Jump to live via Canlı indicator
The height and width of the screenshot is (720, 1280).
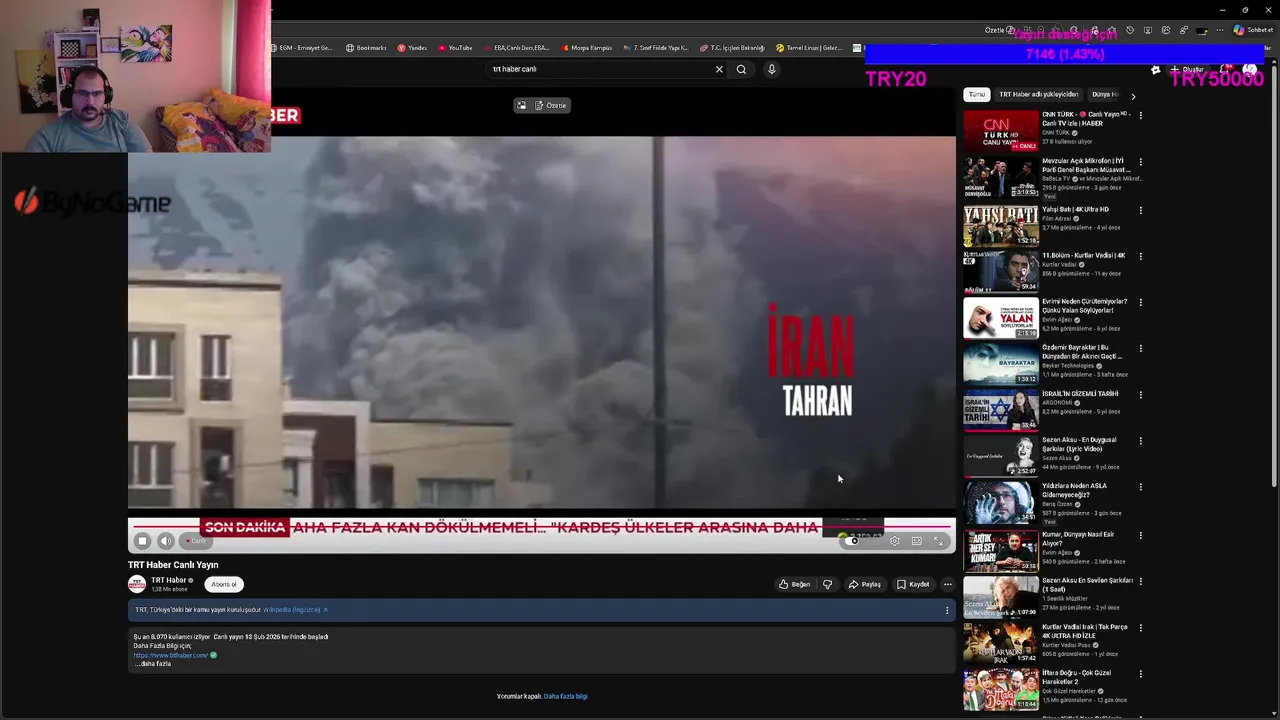pyautogui.click(x=196, y=541)
